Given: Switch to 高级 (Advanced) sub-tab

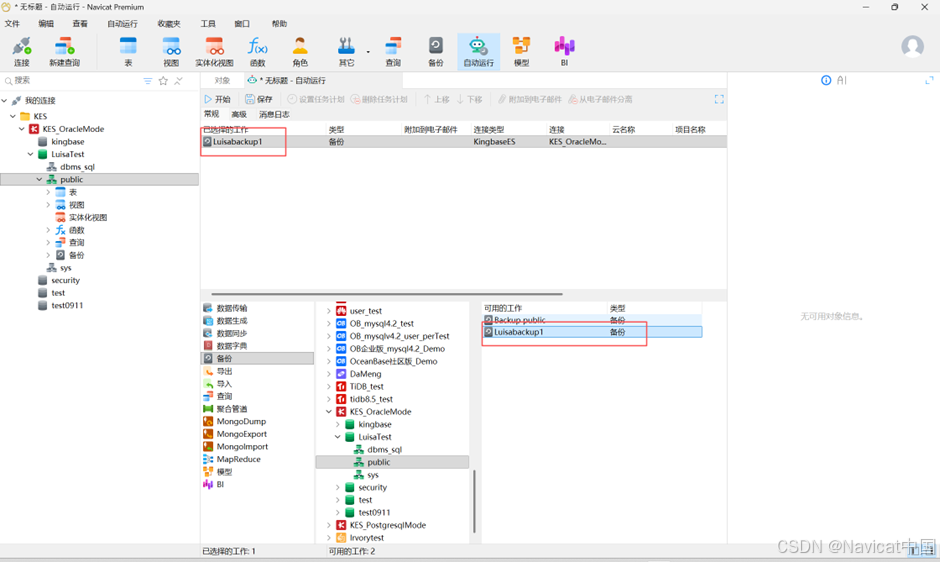Looking at the screenshot, I should [x=239, y=114].
